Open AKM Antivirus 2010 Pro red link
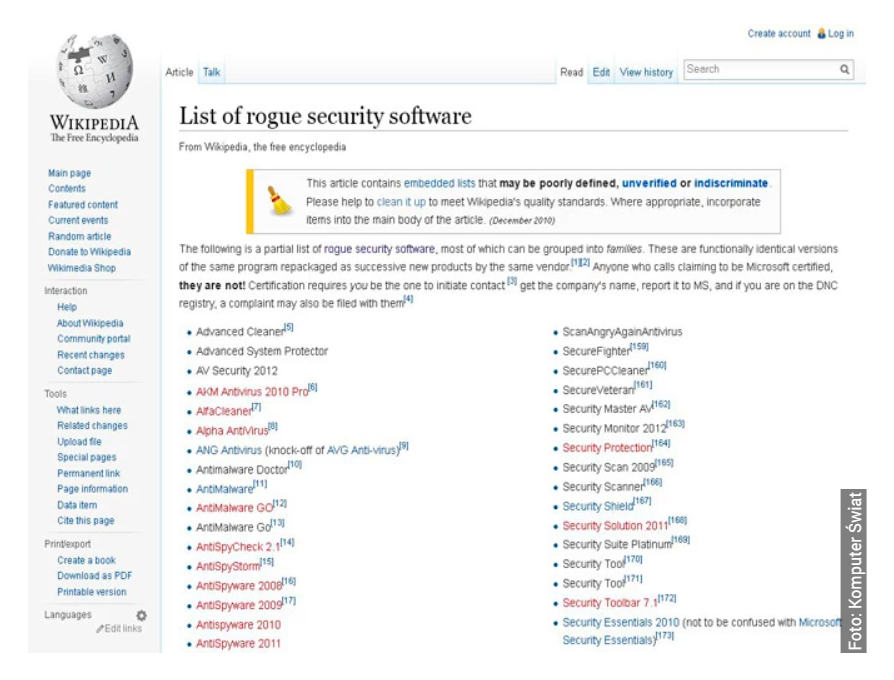Viewport: 894px width, 680px height. point(252,392)
